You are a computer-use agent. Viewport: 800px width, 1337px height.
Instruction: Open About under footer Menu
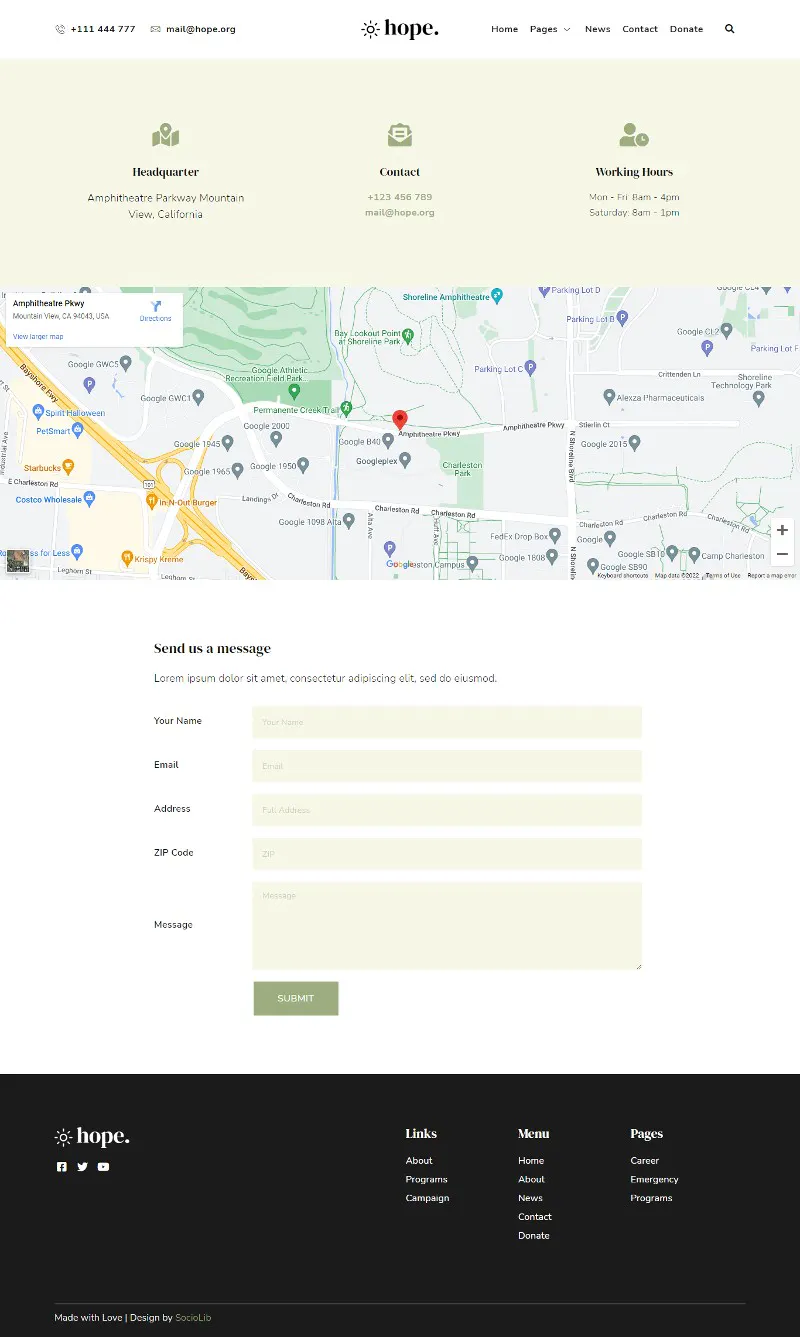[x=531, y=1179]
